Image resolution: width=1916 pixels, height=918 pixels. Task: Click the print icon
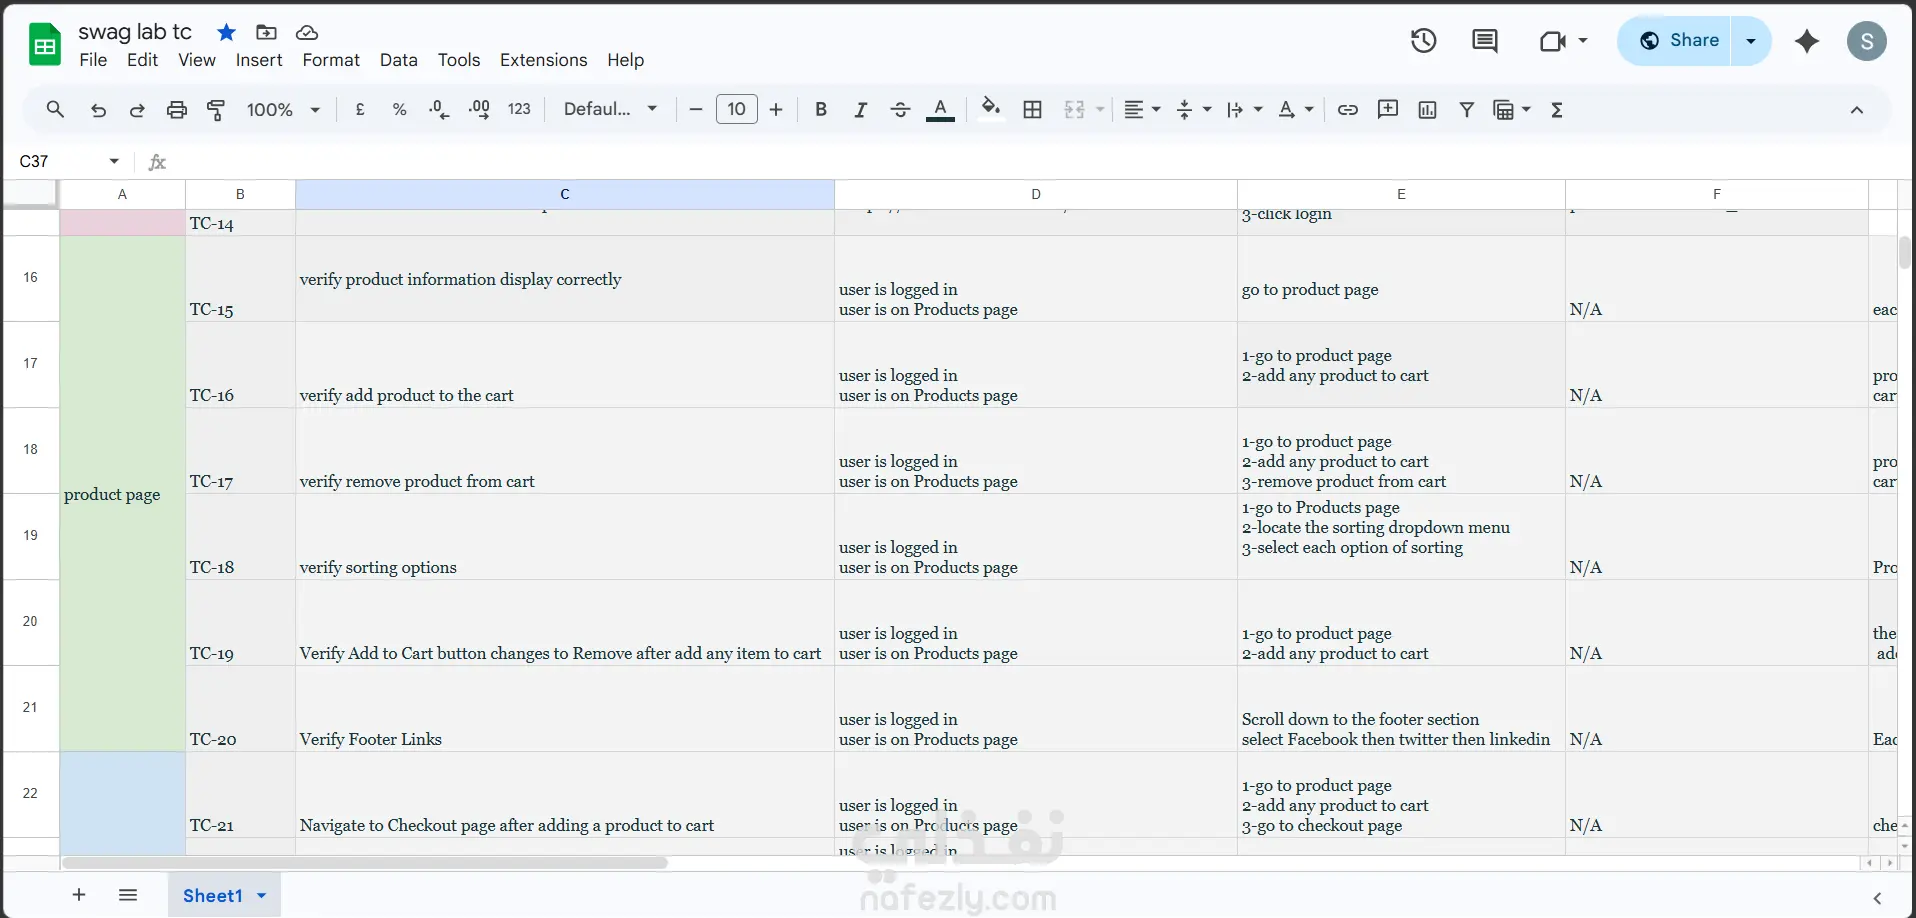[177, 110]
